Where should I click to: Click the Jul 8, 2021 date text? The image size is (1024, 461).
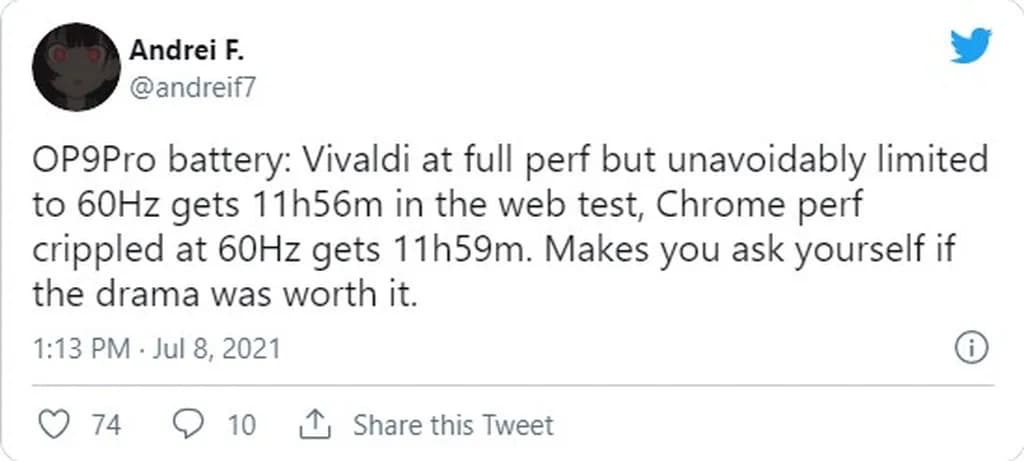(216, 349)
